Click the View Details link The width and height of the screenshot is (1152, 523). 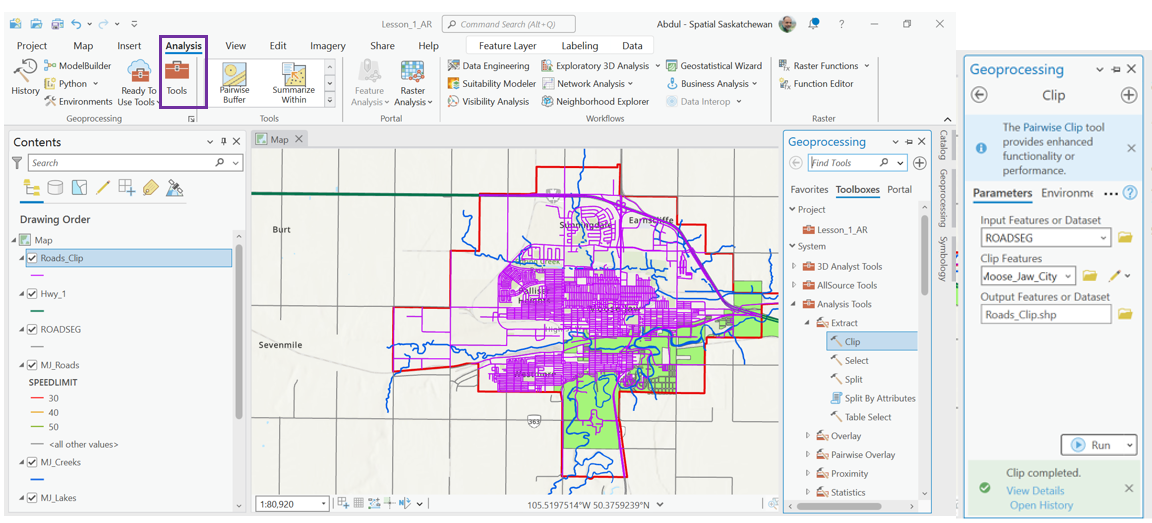tap(1035, 491)
